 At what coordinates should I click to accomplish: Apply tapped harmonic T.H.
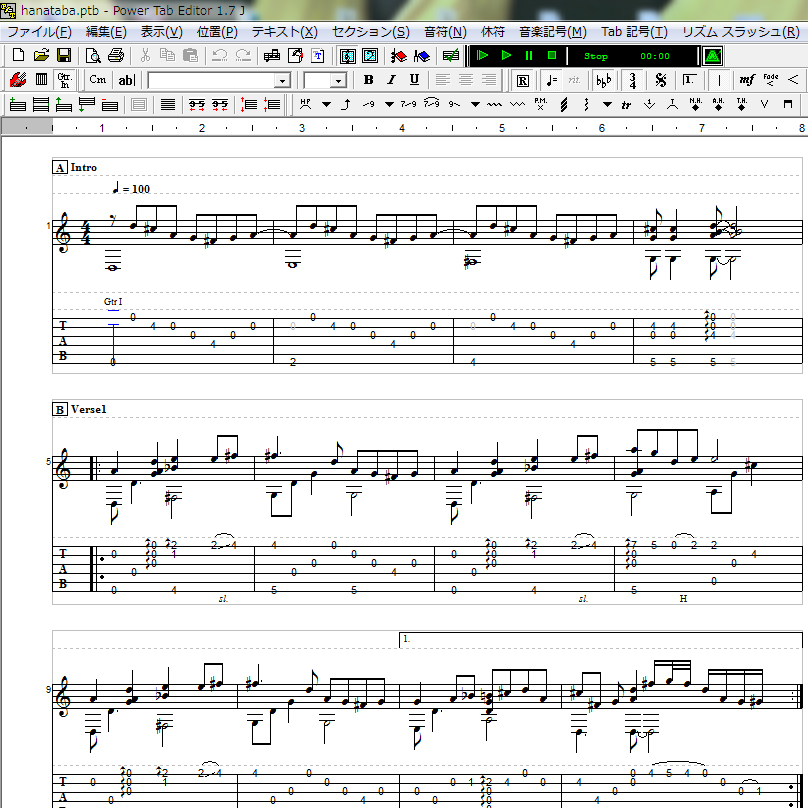pyautogui.click(x=742, y=105)
